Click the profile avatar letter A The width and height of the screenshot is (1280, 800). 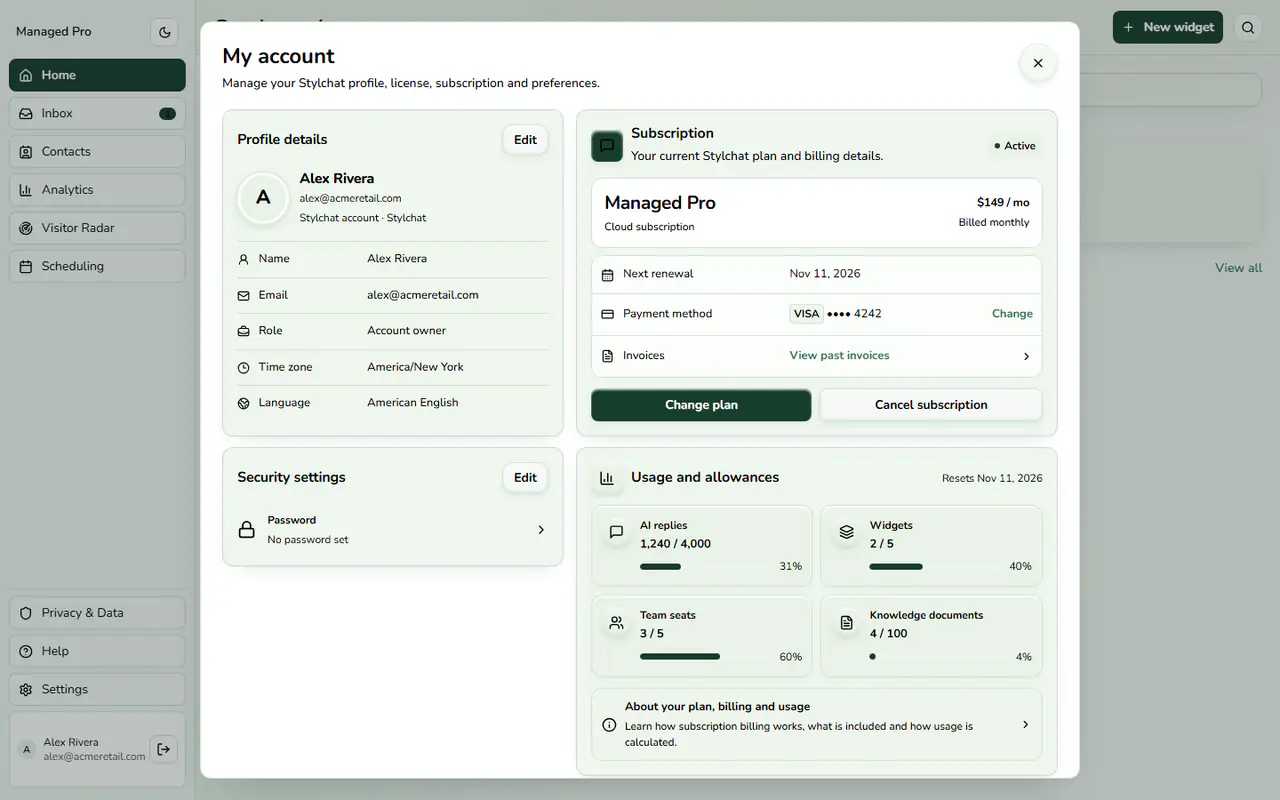(x=263, y=197)
